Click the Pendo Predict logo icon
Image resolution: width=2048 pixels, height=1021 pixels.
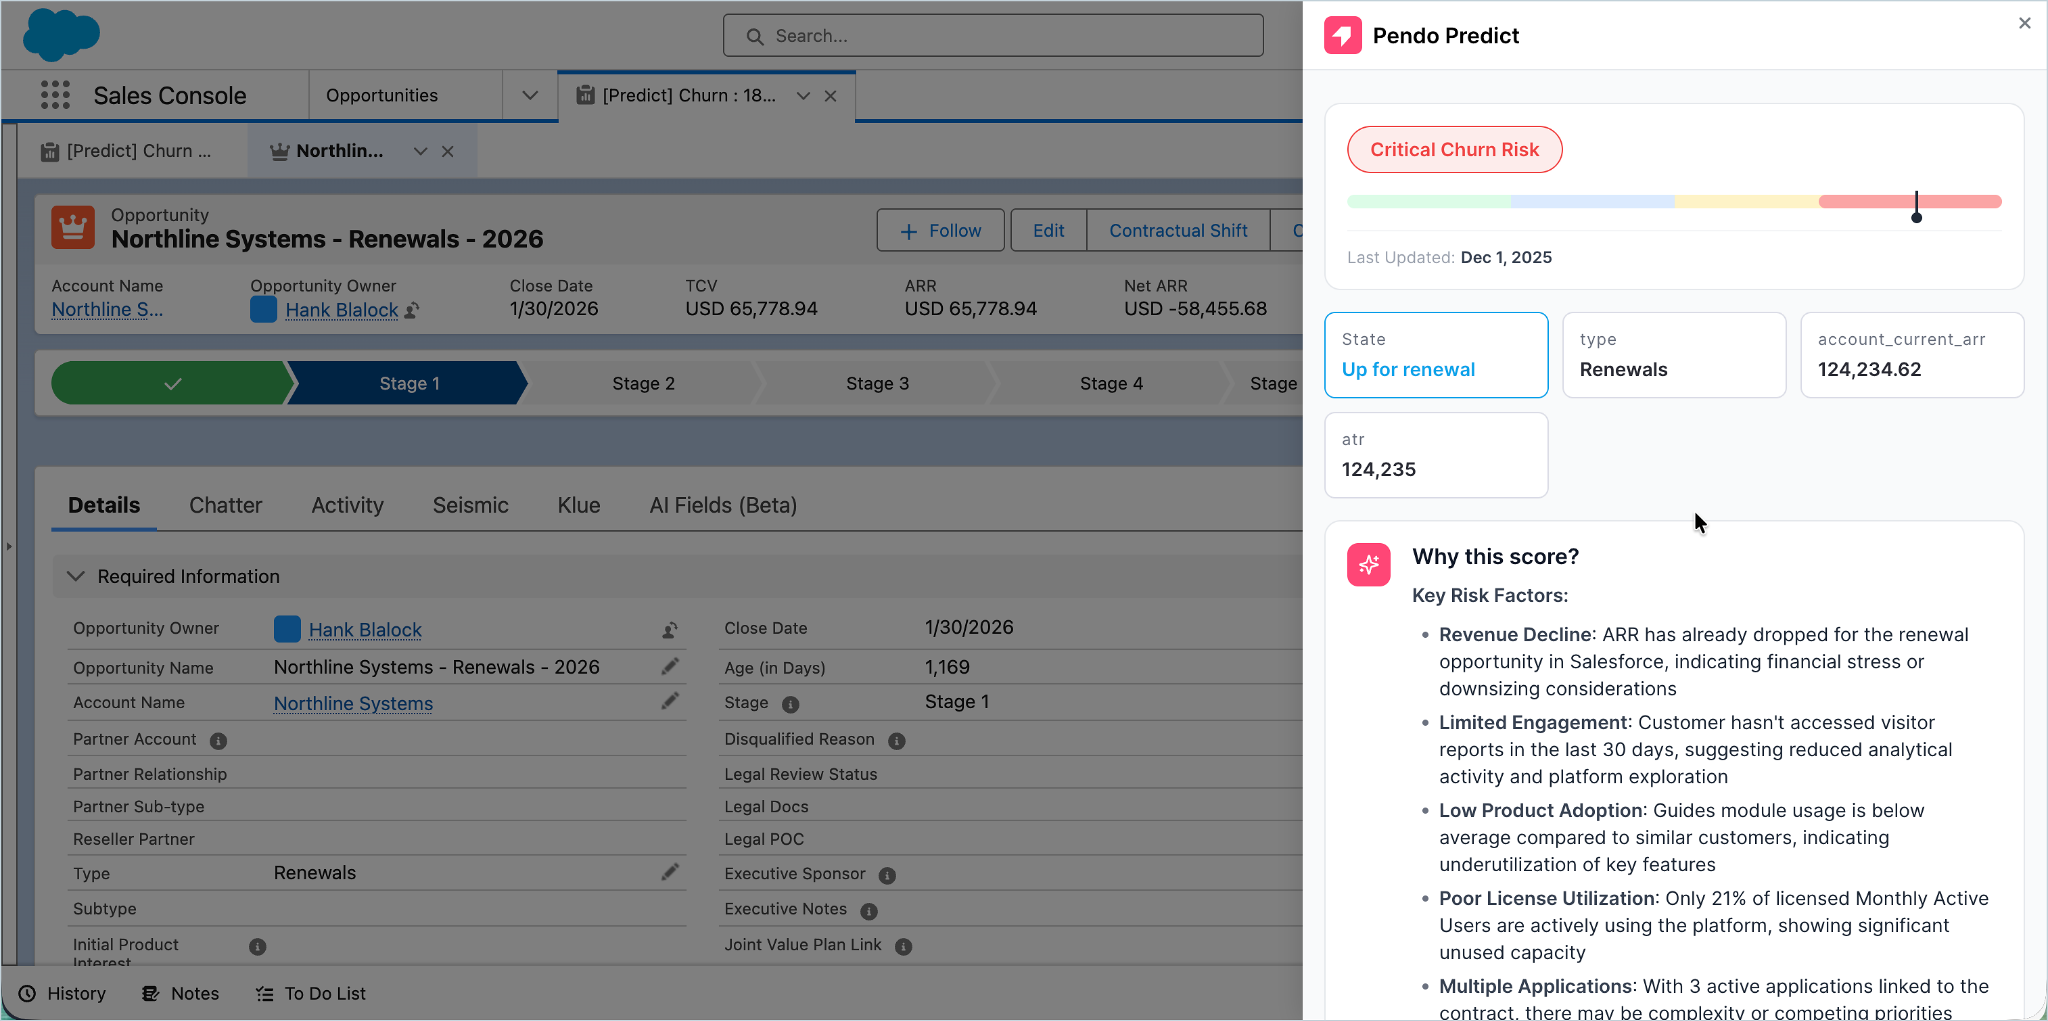tap(1342, 36)
